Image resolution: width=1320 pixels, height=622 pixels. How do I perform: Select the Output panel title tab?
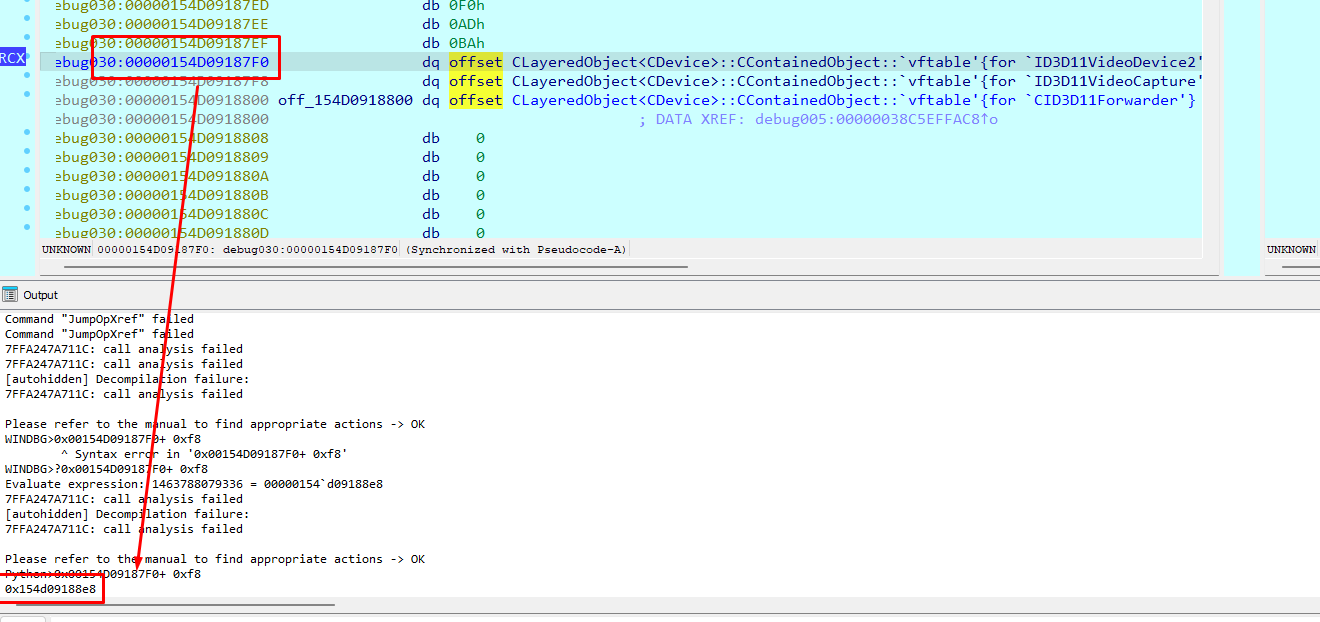click(x=41, y=295)
